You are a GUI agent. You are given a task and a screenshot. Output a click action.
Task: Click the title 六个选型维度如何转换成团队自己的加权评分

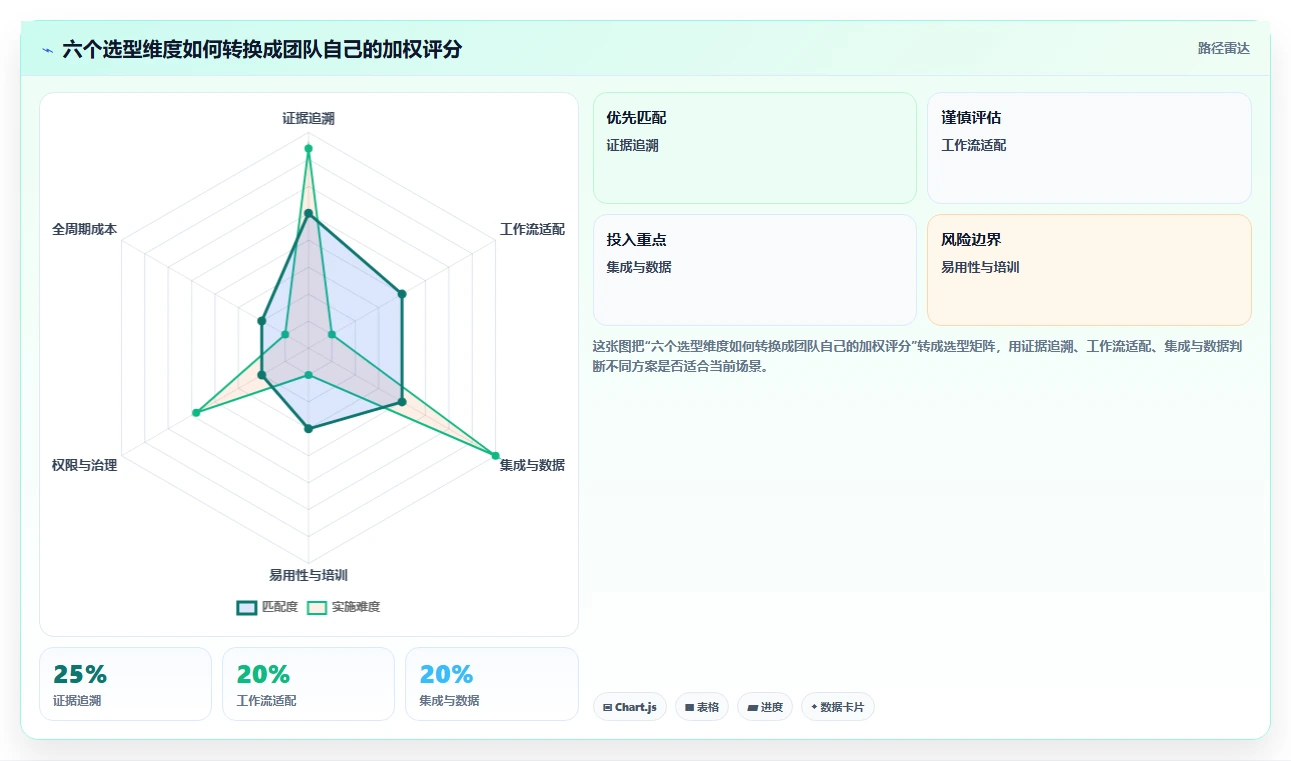pos(262,49)
